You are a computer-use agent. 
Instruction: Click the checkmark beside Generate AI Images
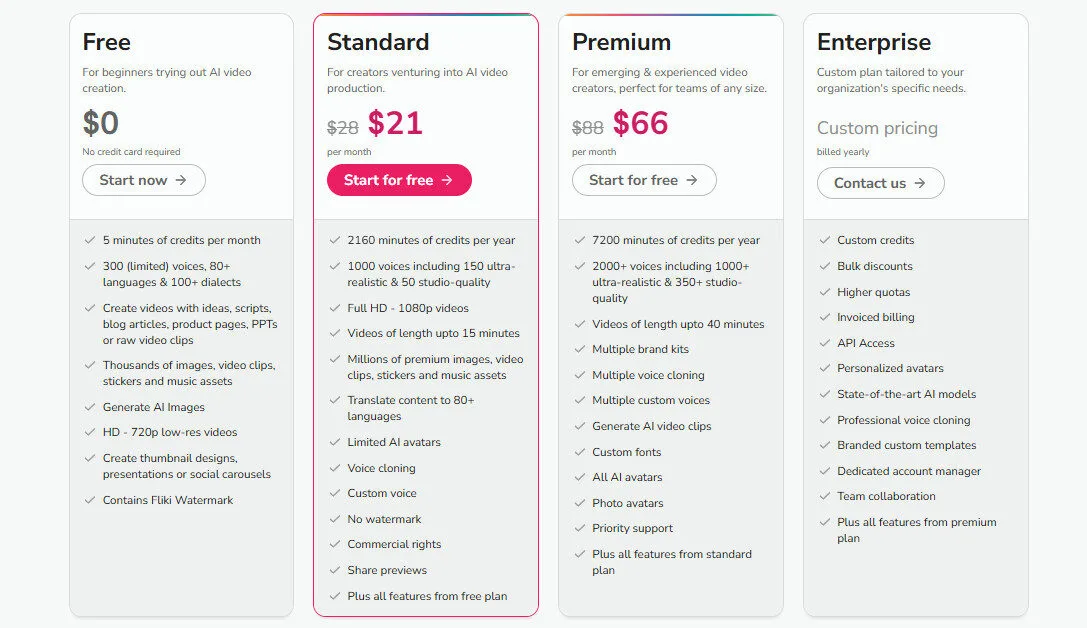(88, 407)
